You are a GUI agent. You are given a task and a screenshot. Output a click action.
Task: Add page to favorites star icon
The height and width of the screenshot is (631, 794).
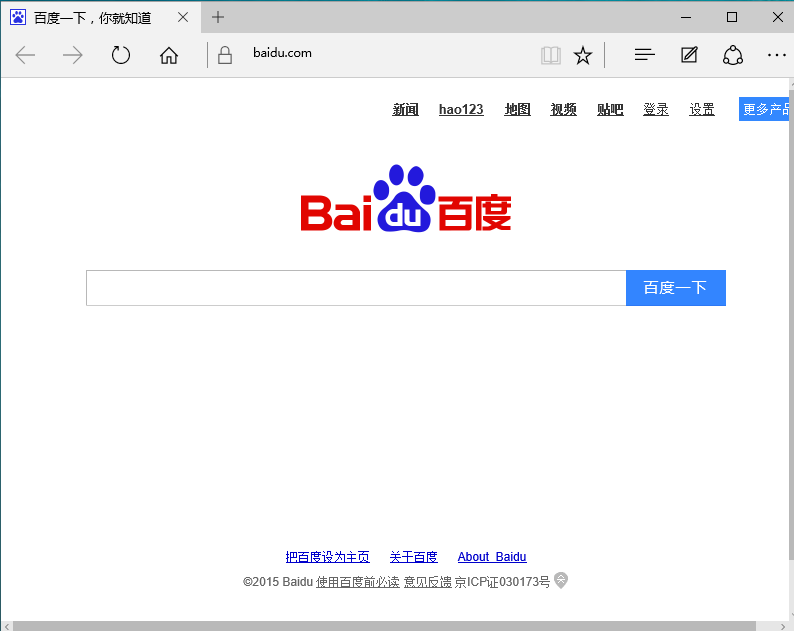[583, 55]
